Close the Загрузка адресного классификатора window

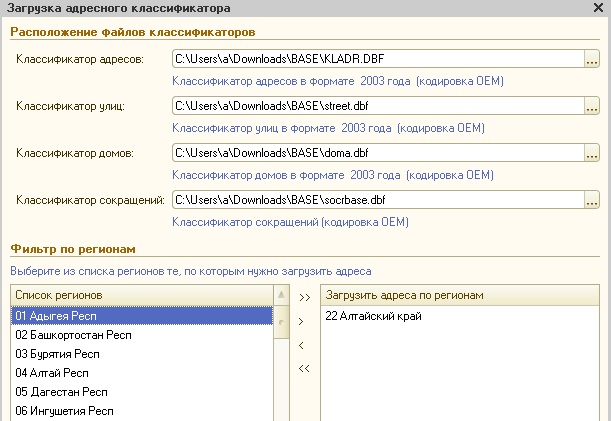[598, 7]
